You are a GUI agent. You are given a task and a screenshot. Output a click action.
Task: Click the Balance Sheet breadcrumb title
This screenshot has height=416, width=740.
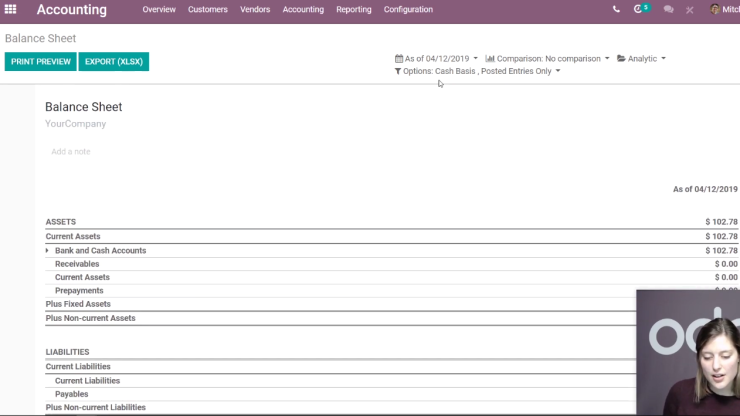pyautogui.click(x=41, y=38)
